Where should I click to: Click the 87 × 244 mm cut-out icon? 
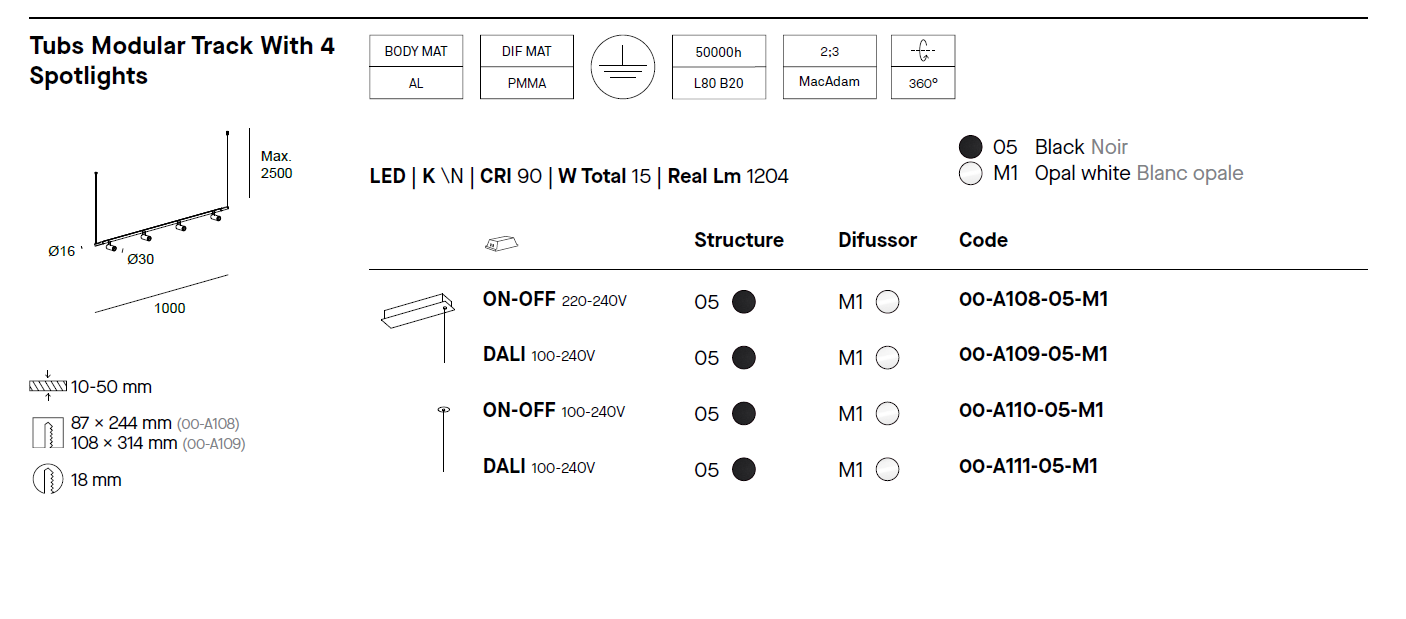tap(47, 433)
